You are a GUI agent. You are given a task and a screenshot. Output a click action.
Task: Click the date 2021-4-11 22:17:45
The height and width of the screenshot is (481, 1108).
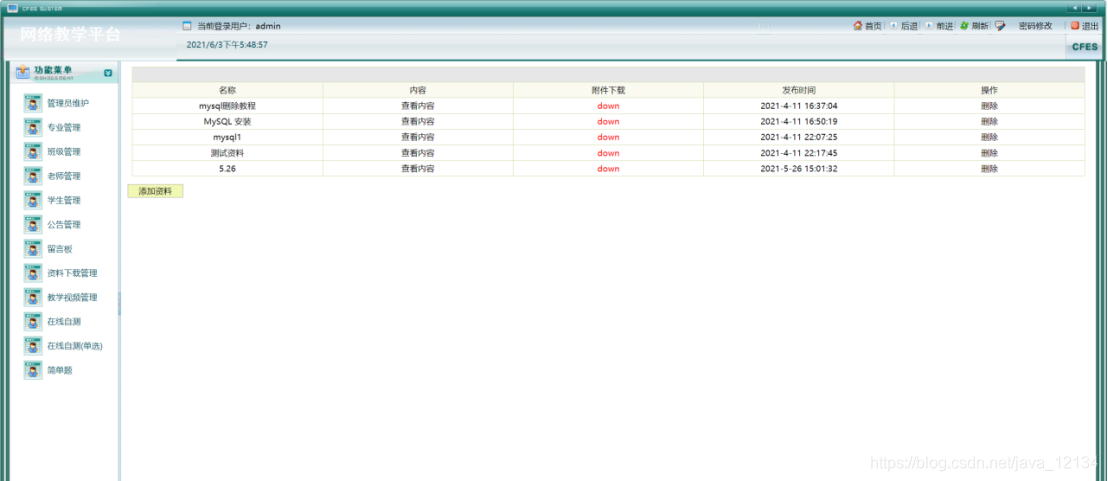coord(798,153)
